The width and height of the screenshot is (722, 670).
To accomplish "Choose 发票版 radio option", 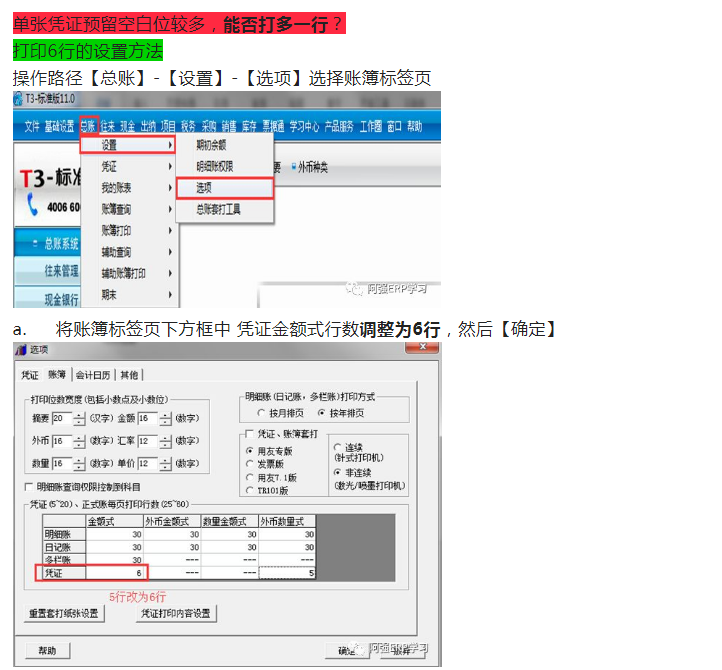I will point(250,465).
